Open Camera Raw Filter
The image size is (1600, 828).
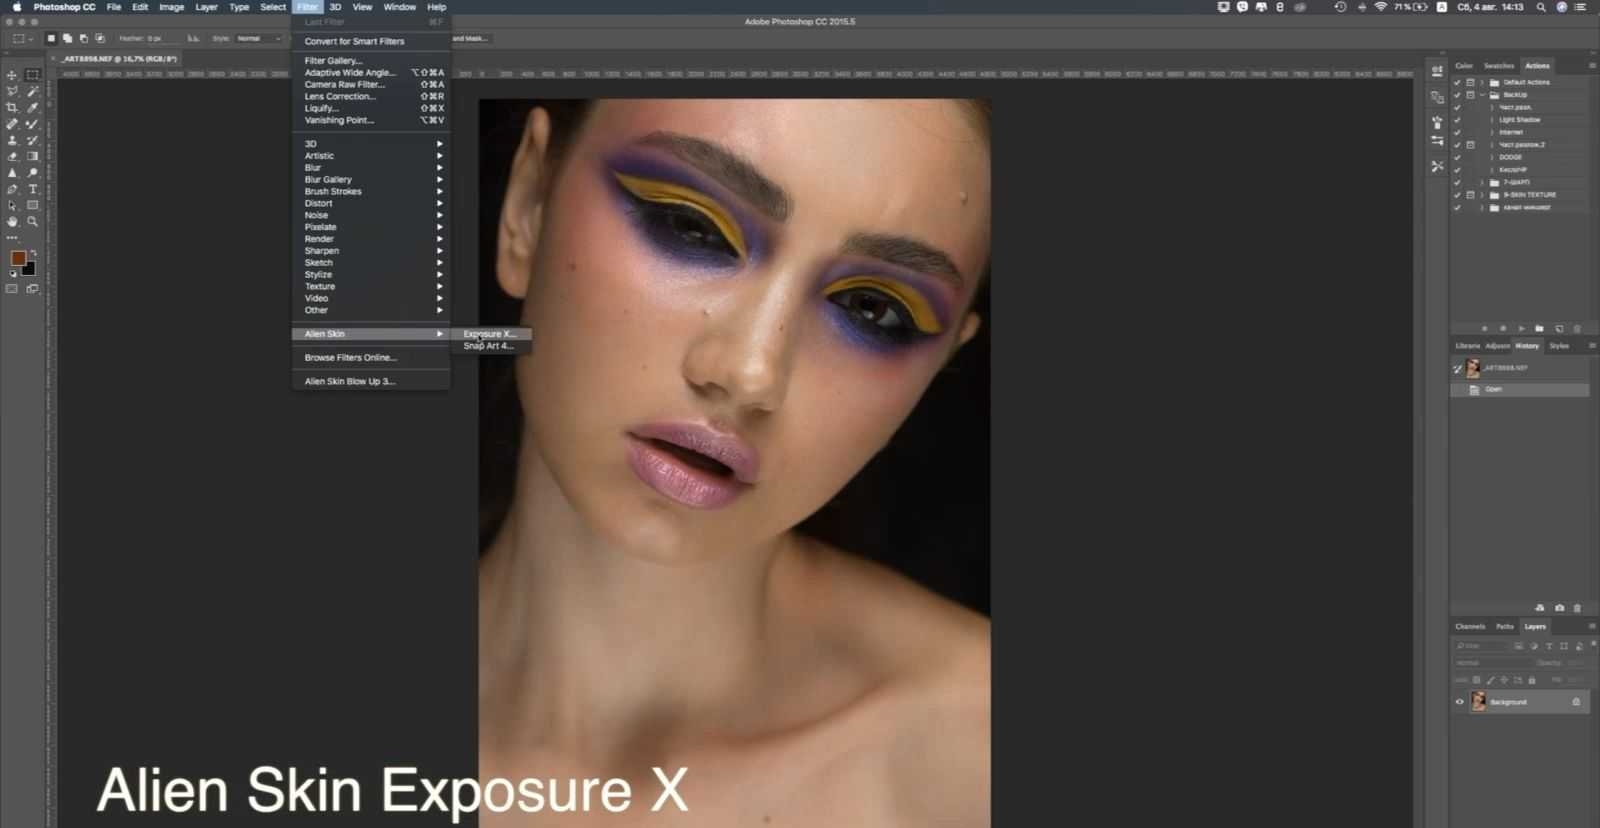[x=371, y=85]
